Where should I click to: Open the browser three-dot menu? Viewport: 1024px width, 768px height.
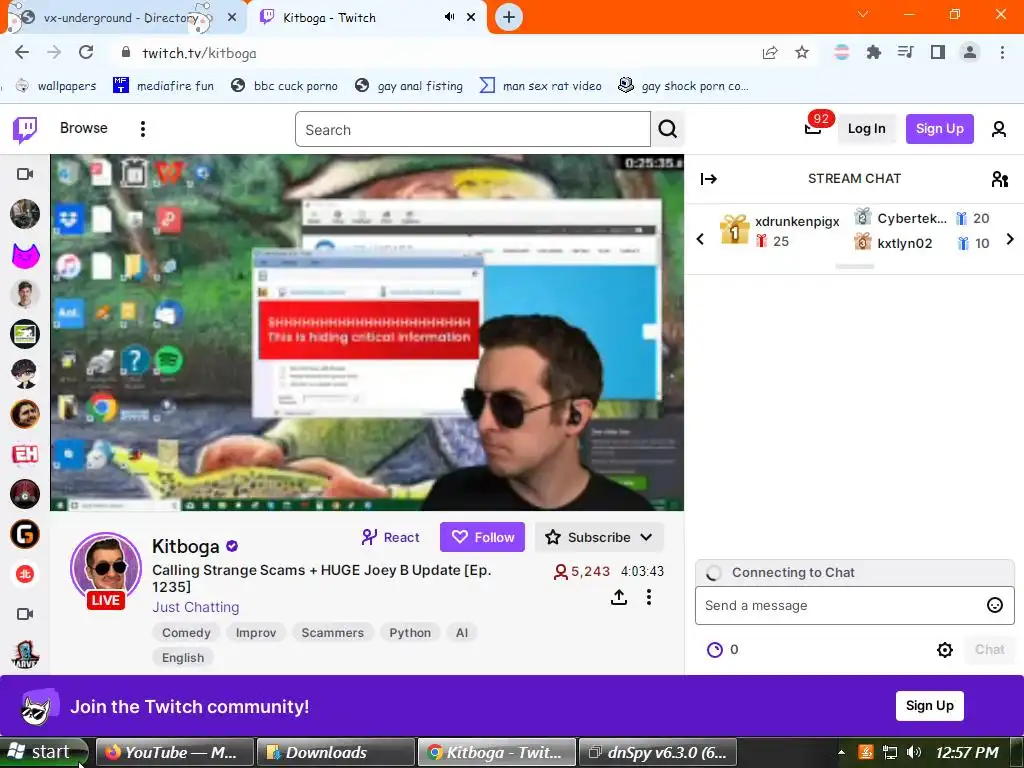click(x=1002, y=53)
